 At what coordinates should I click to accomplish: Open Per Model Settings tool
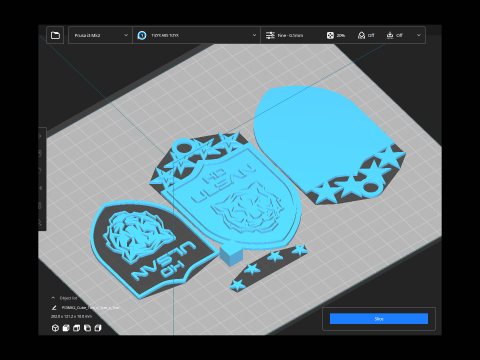[x=41, y=205]
